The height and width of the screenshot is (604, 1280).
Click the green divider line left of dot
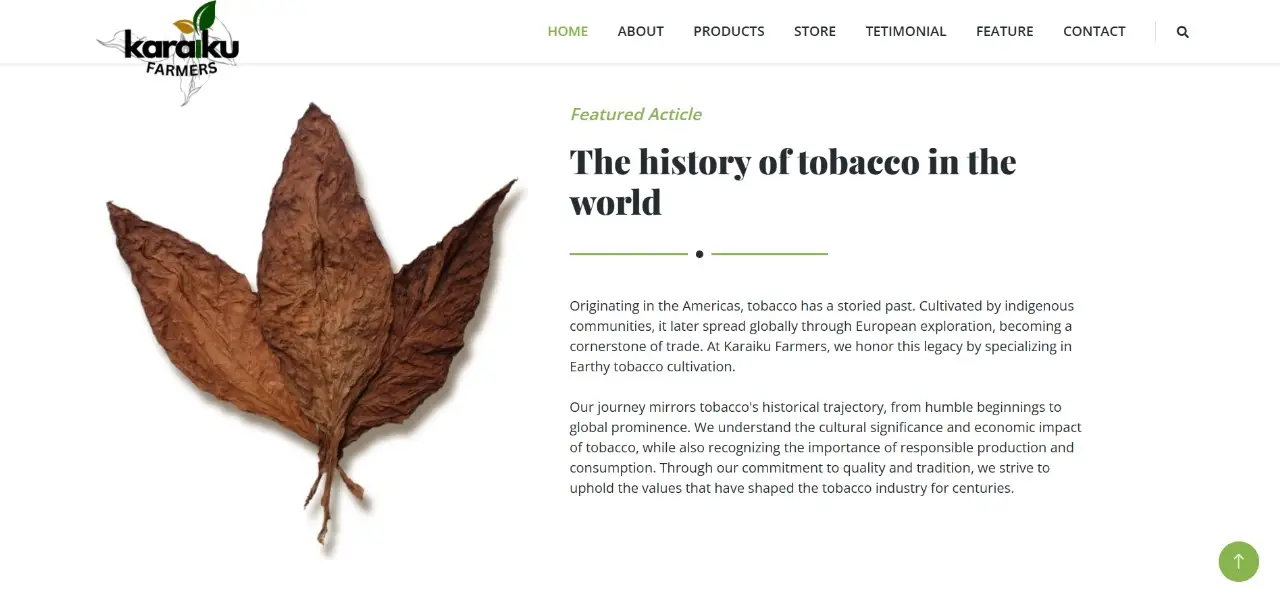pyautogui.click(x=628, y=254)
